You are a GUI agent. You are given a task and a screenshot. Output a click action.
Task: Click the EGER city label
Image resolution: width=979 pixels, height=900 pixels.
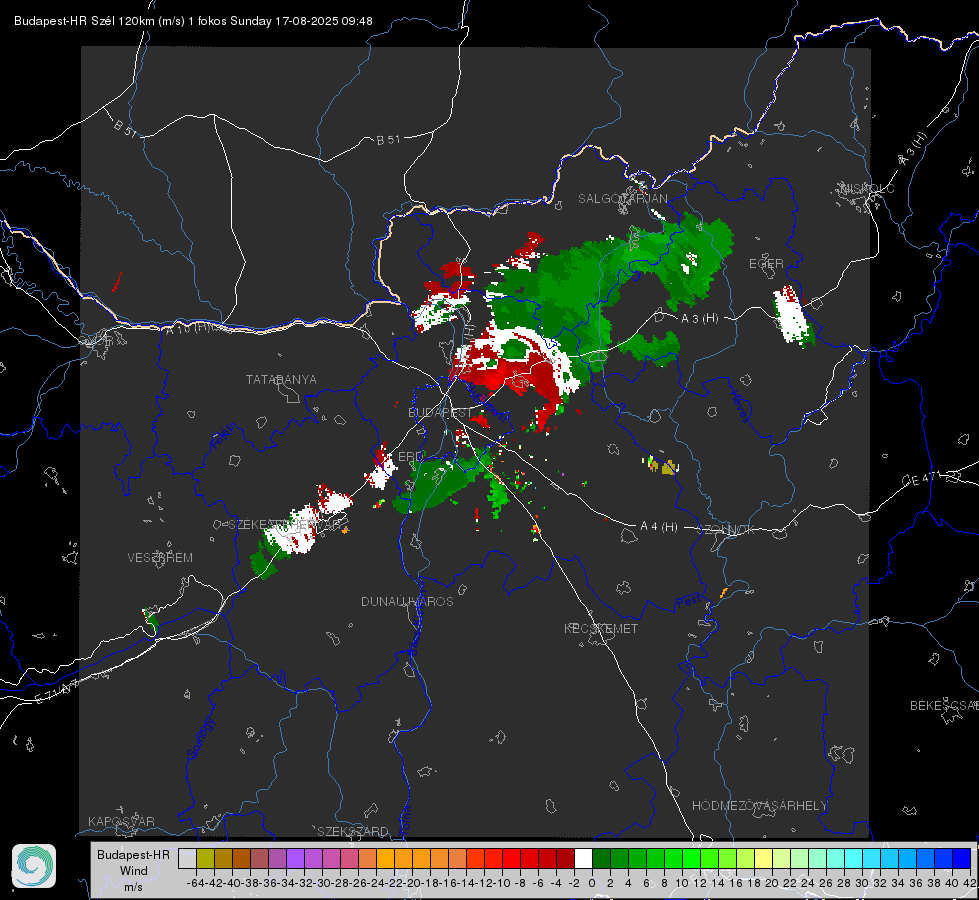pos(766,264)
